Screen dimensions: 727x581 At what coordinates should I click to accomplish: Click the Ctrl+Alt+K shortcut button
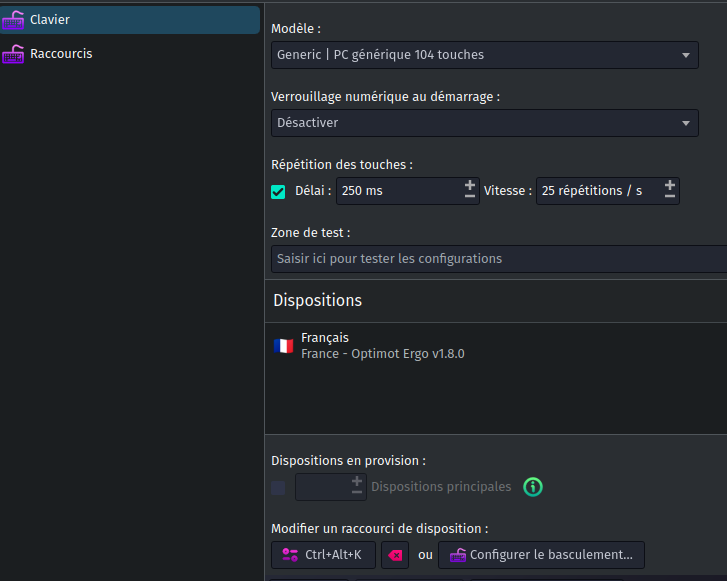pyautogui.click(x=323, y=555)
